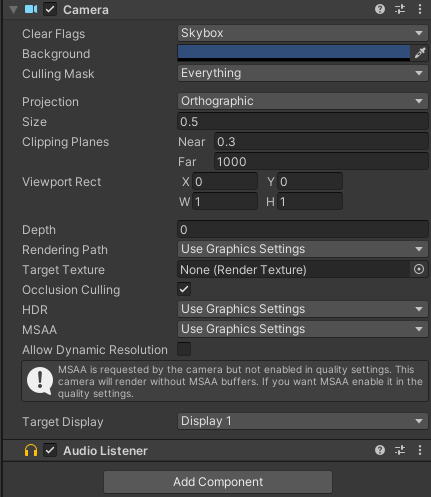
Task: Open Audio Listener three-dot options menu
Action: [x=420, y=450]
